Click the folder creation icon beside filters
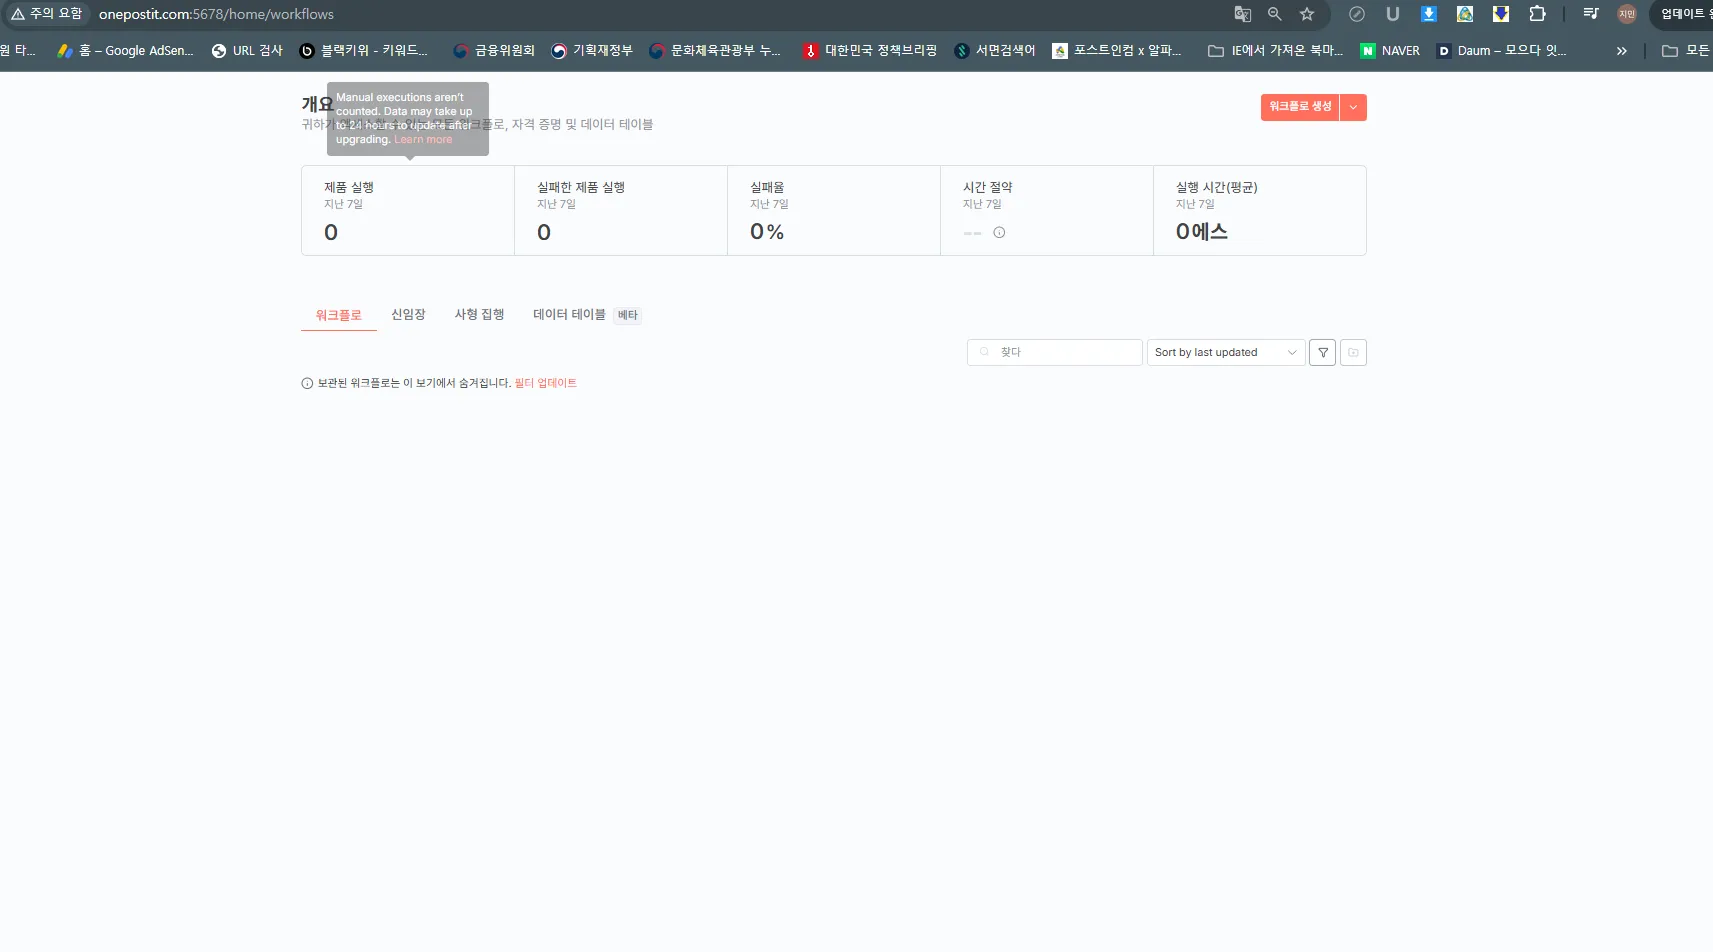 click(x=1353, y=352)
